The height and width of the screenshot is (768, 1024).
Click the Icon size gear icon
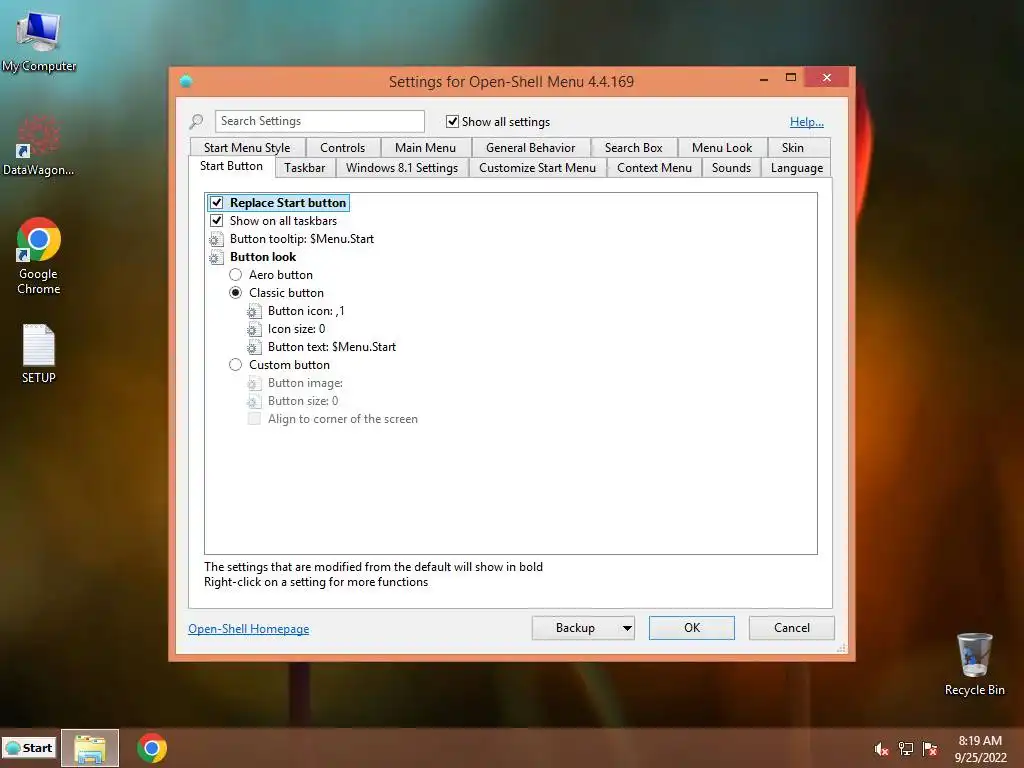(254, 329)
